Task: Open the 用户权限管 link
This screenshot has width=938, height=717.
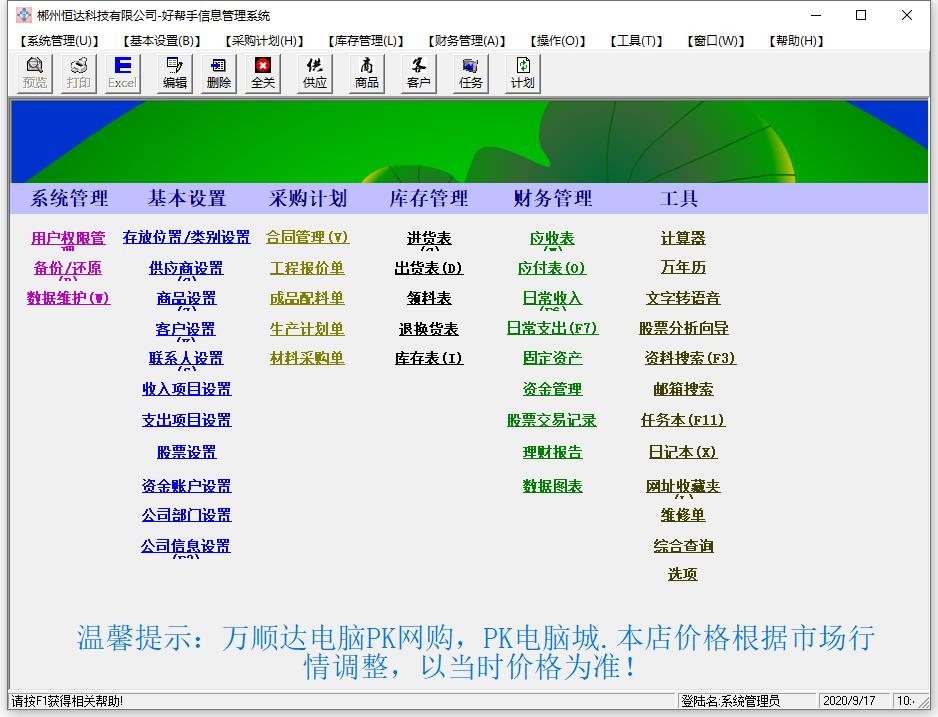Action: (68, 238)
